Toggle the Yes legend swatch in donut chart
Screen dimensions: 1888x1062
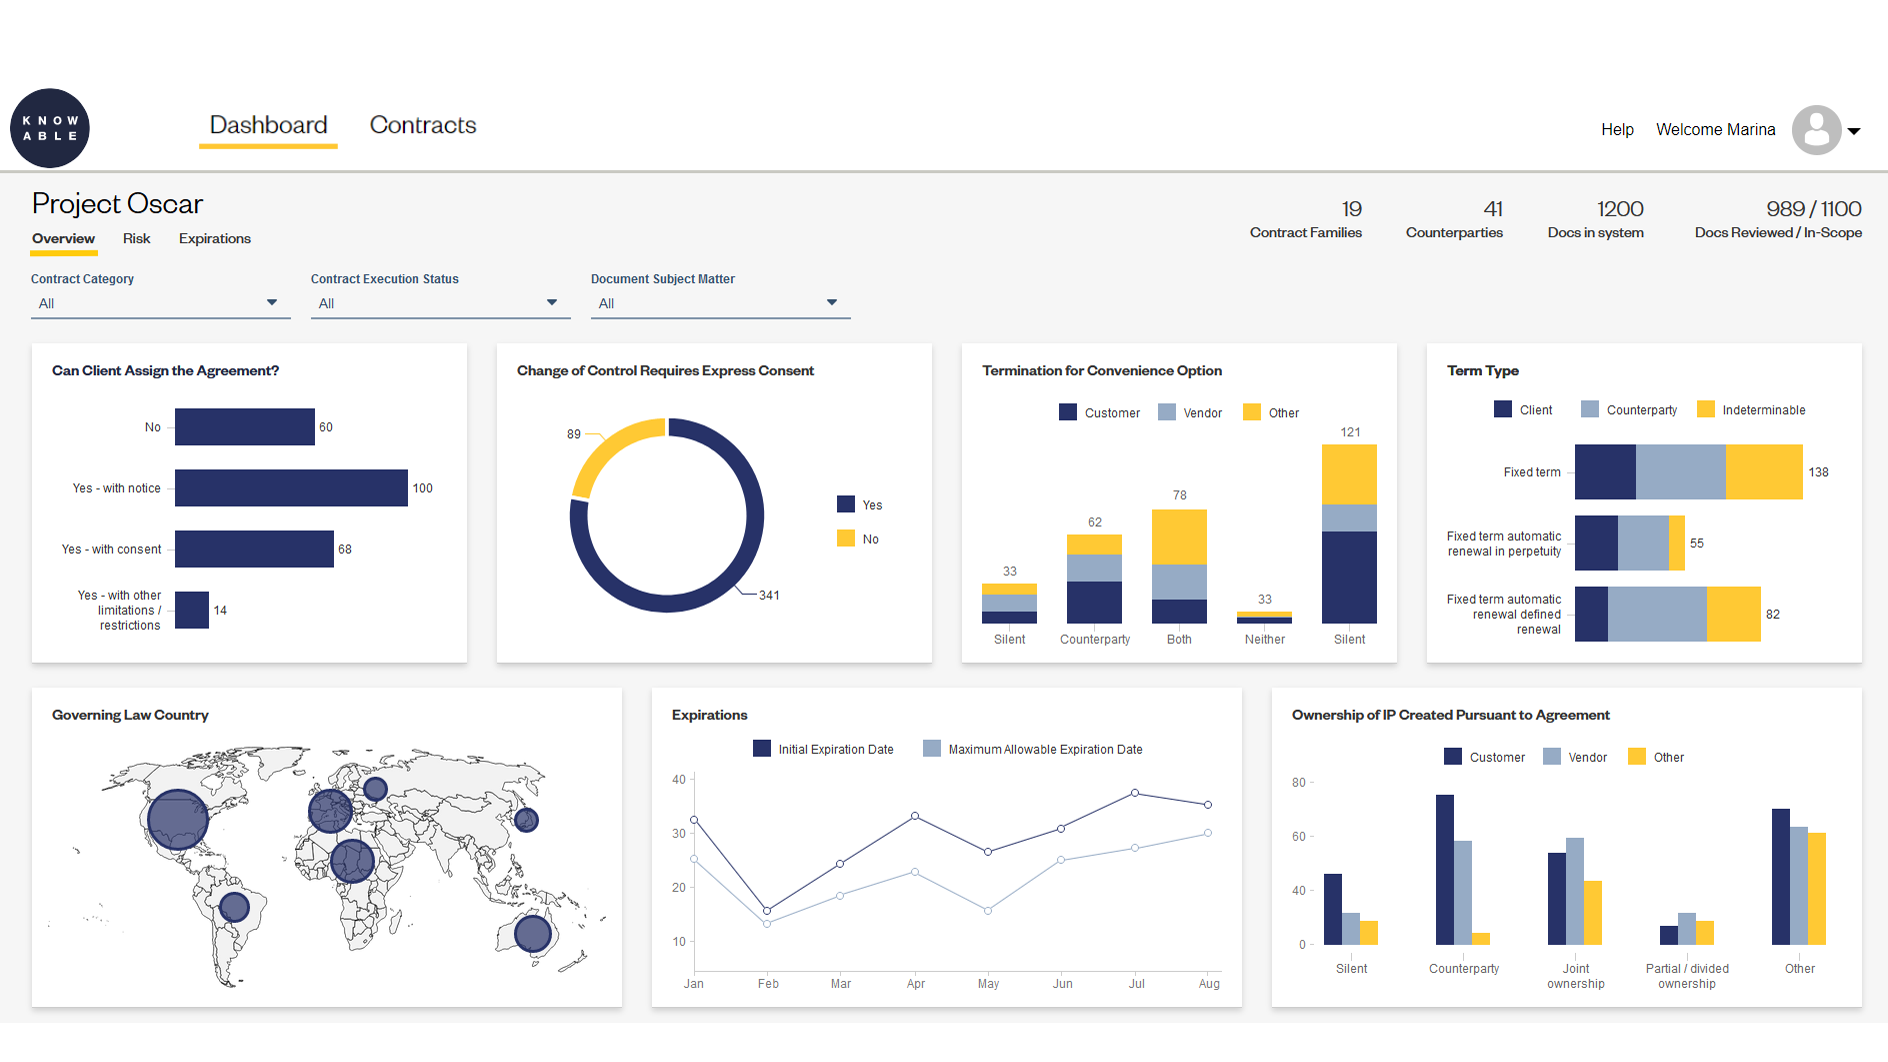(846, 504)
